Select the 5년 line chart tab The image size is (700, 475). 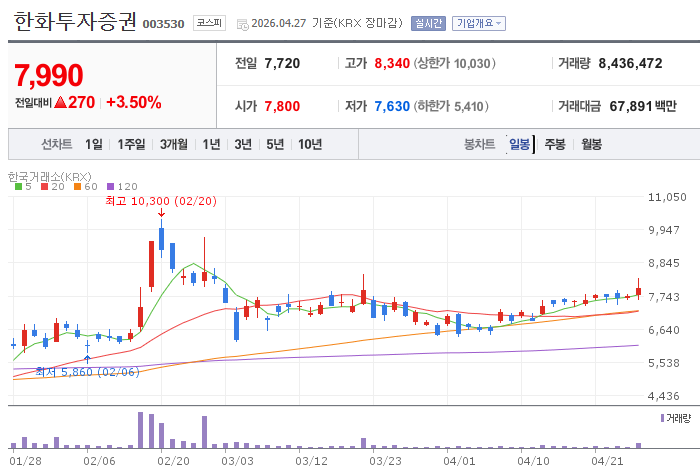(x=275, y=144)
